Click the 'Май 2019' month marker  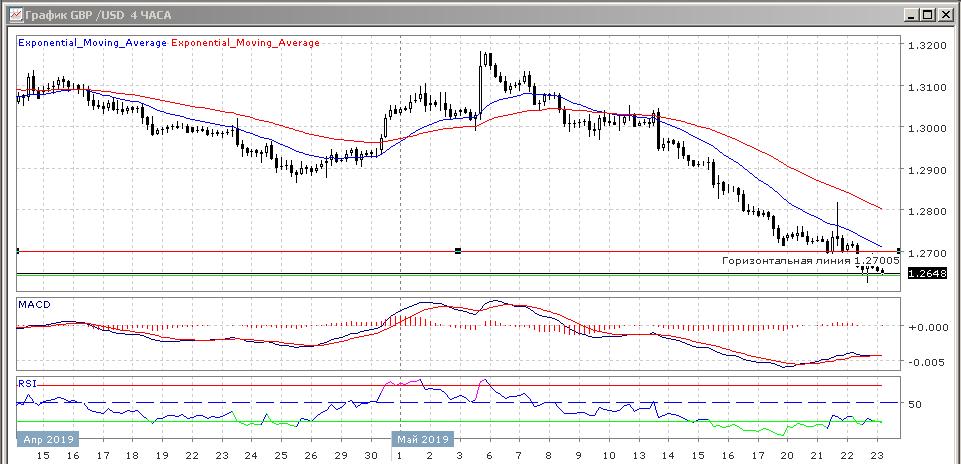[x=423, y=439]
